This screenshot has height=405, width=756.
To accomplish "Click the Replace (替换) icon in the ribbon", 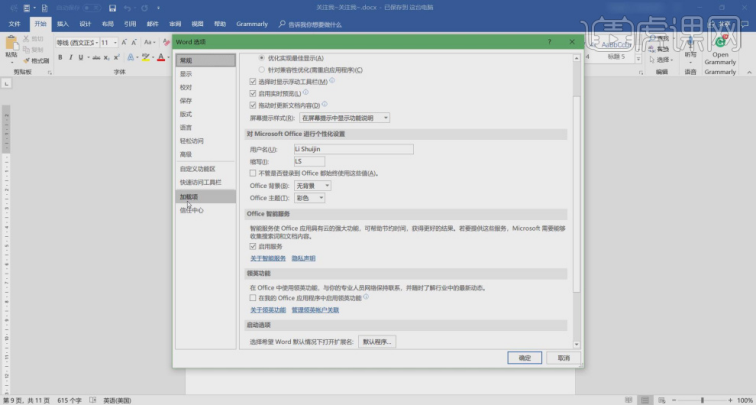I will point(652,49).
